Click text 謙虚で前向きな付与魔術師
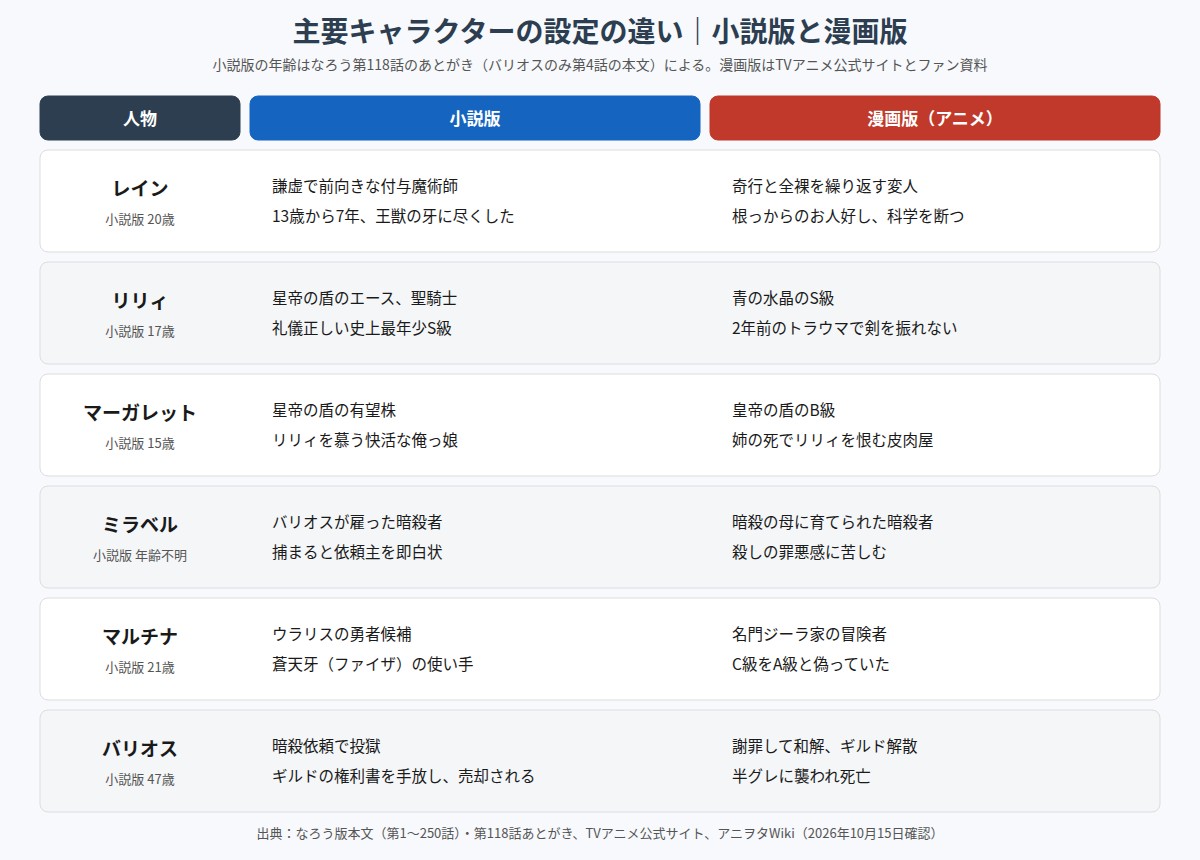 tap(365, 186)
